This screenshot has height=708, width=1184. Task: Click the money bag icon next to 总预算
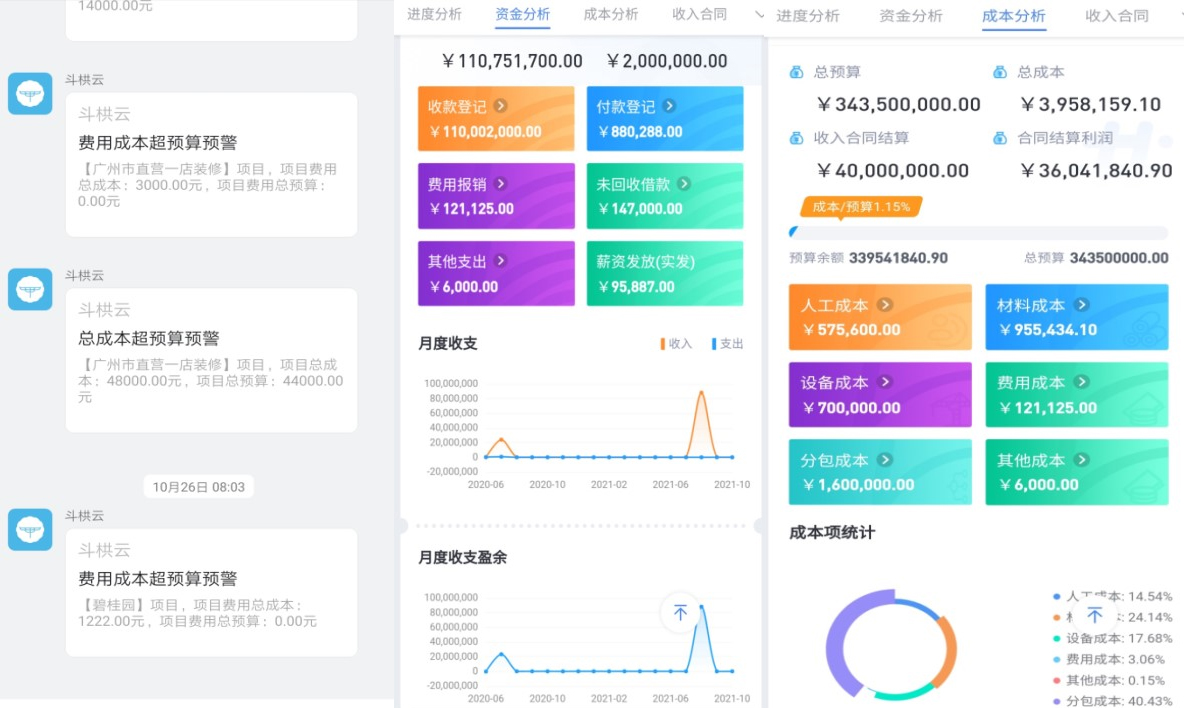click(x=796, y=72)
